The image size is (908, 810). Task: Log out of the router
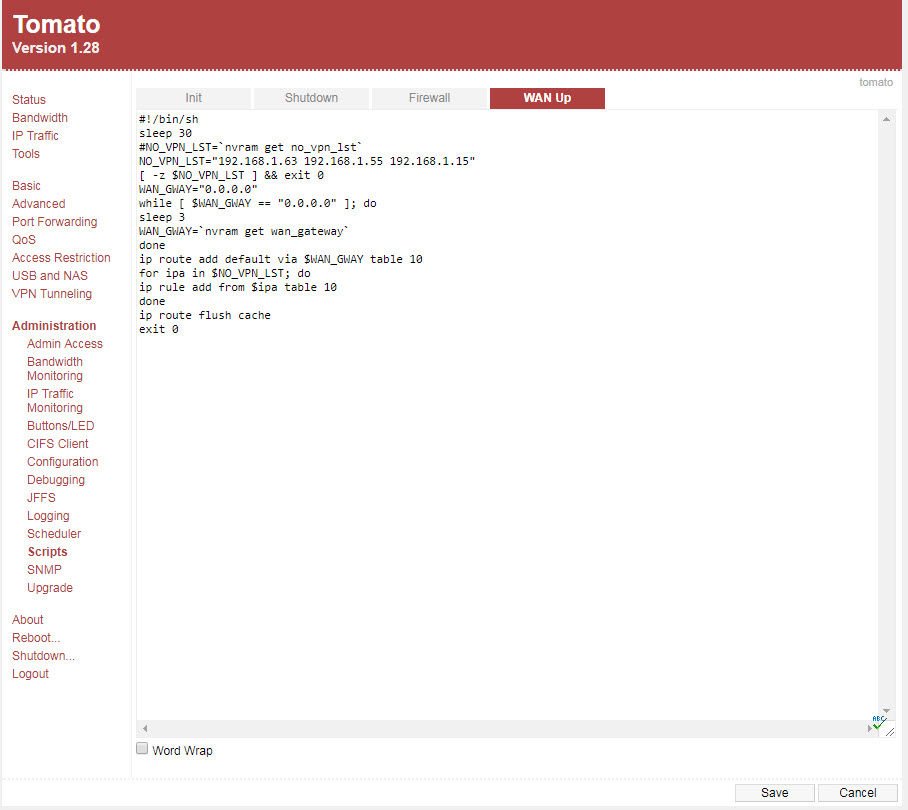pyautogui.click(x=30, y=673)
